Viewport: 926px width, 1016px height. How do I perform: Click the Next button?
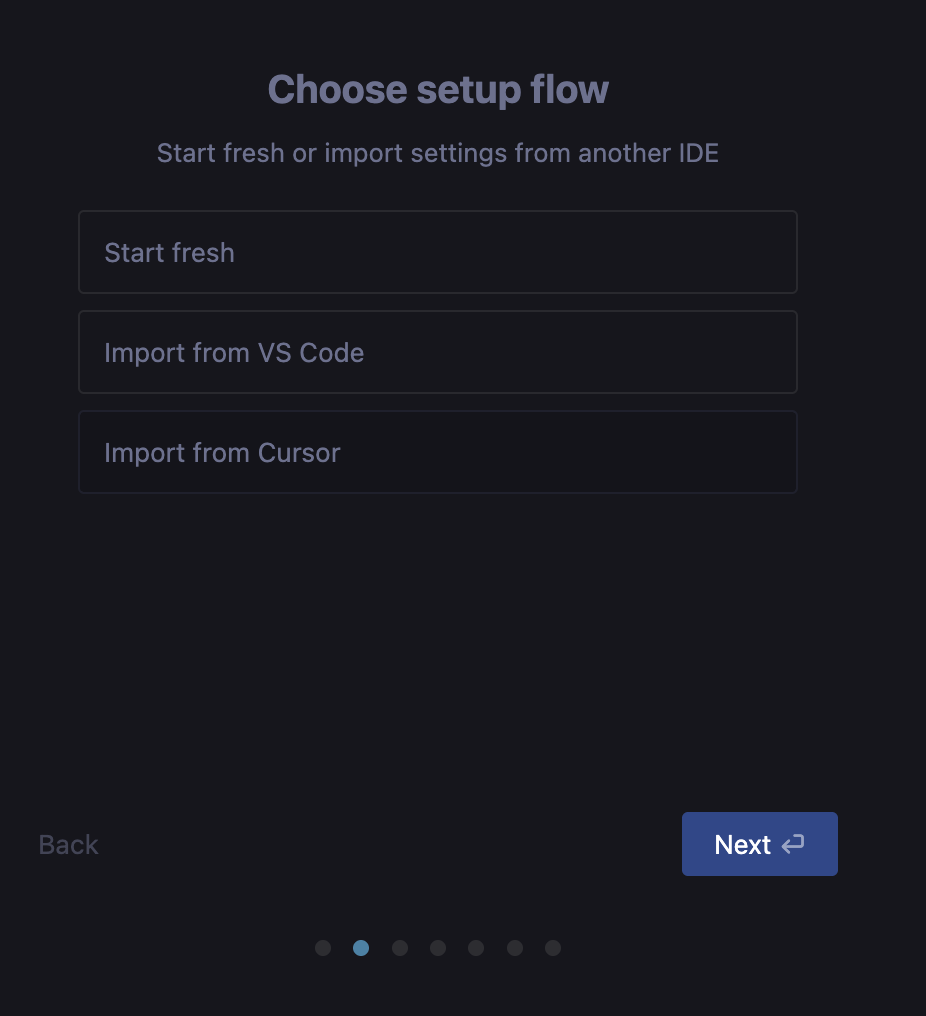tap(759, 844)
